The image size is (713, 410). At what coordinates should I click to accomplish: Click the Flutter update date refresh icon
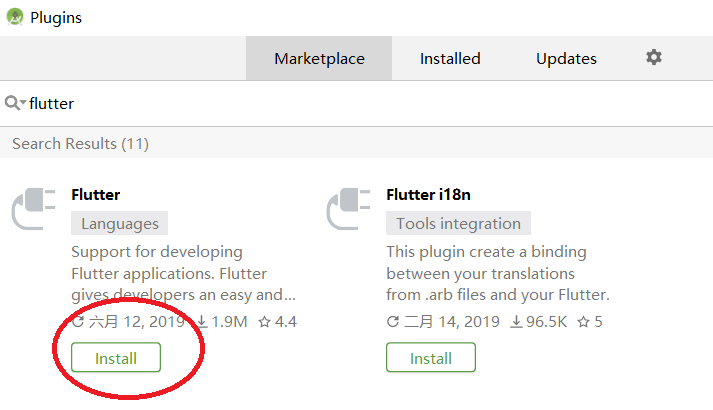[x=78, y=322]
